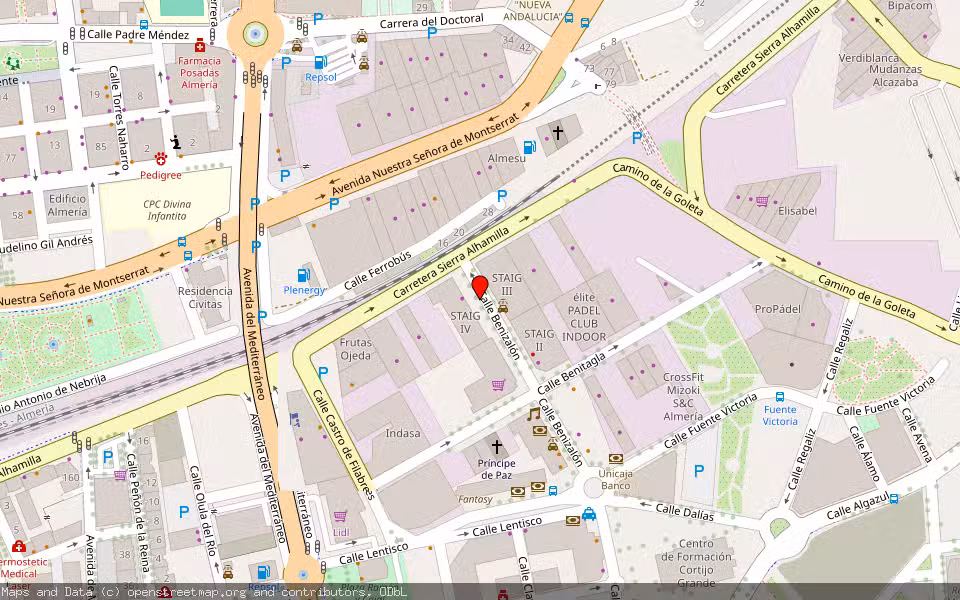Select the Farmacia Posadas Almería pharmacy icon
Screen dimensions: 960x600
[200, 45]
